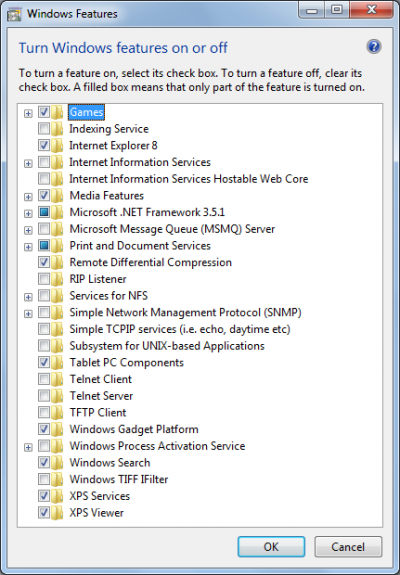
Task: Click OK to apply feature changes
Action: (x=271, y=547)
